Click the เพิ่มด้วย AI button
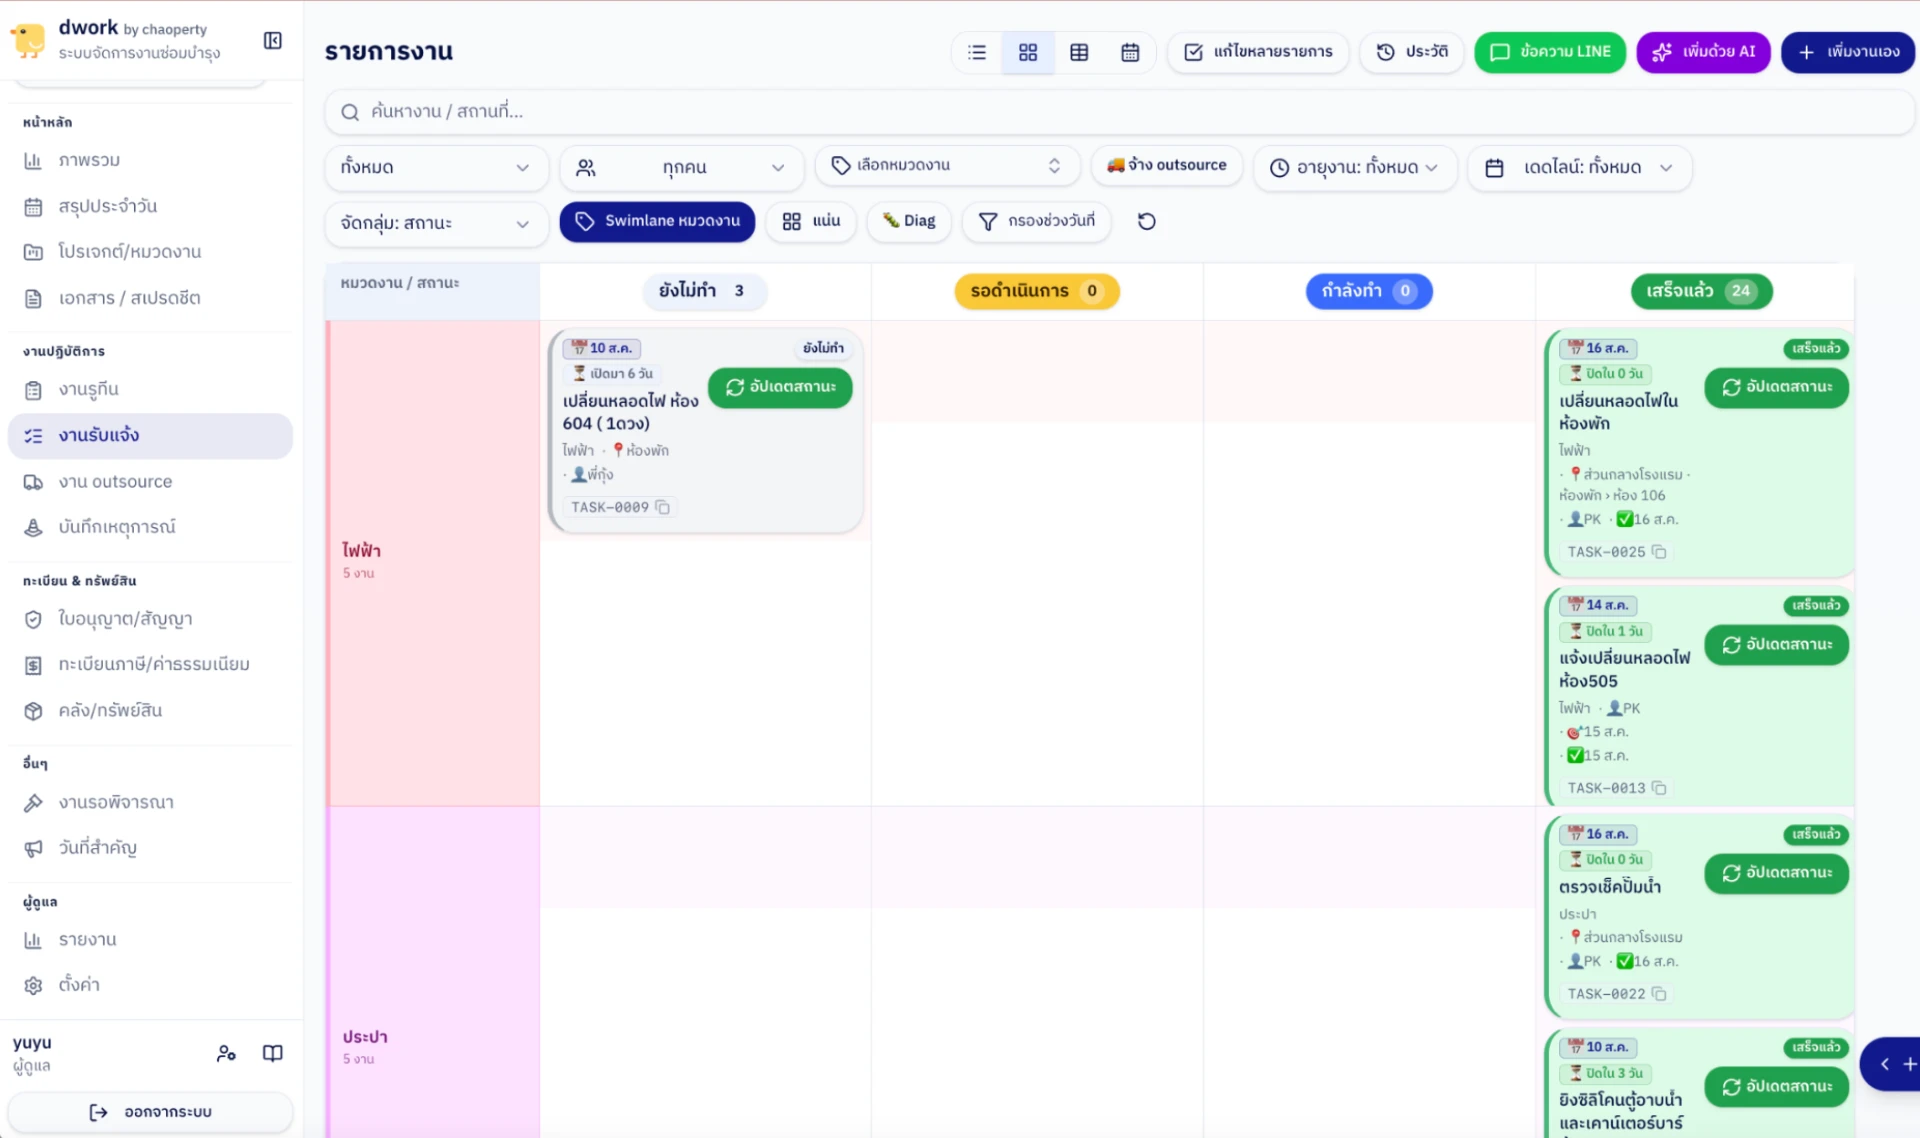The image size is (1920, 1138). click(x=1703, y=52)
